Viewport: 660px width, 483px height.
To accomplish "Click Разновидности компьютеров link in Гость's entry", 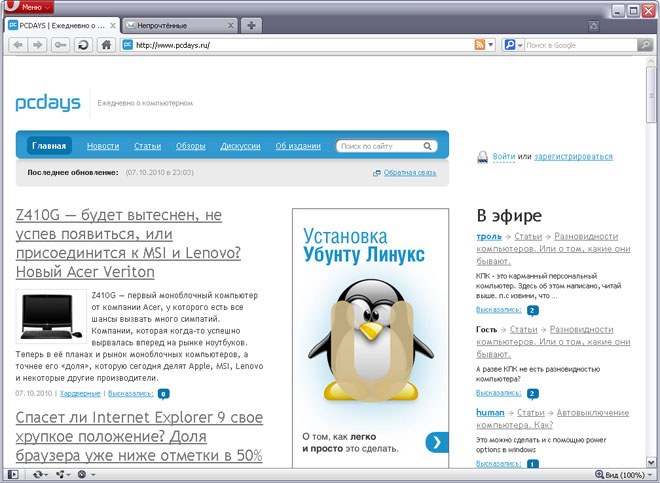I will pos(554,342).
